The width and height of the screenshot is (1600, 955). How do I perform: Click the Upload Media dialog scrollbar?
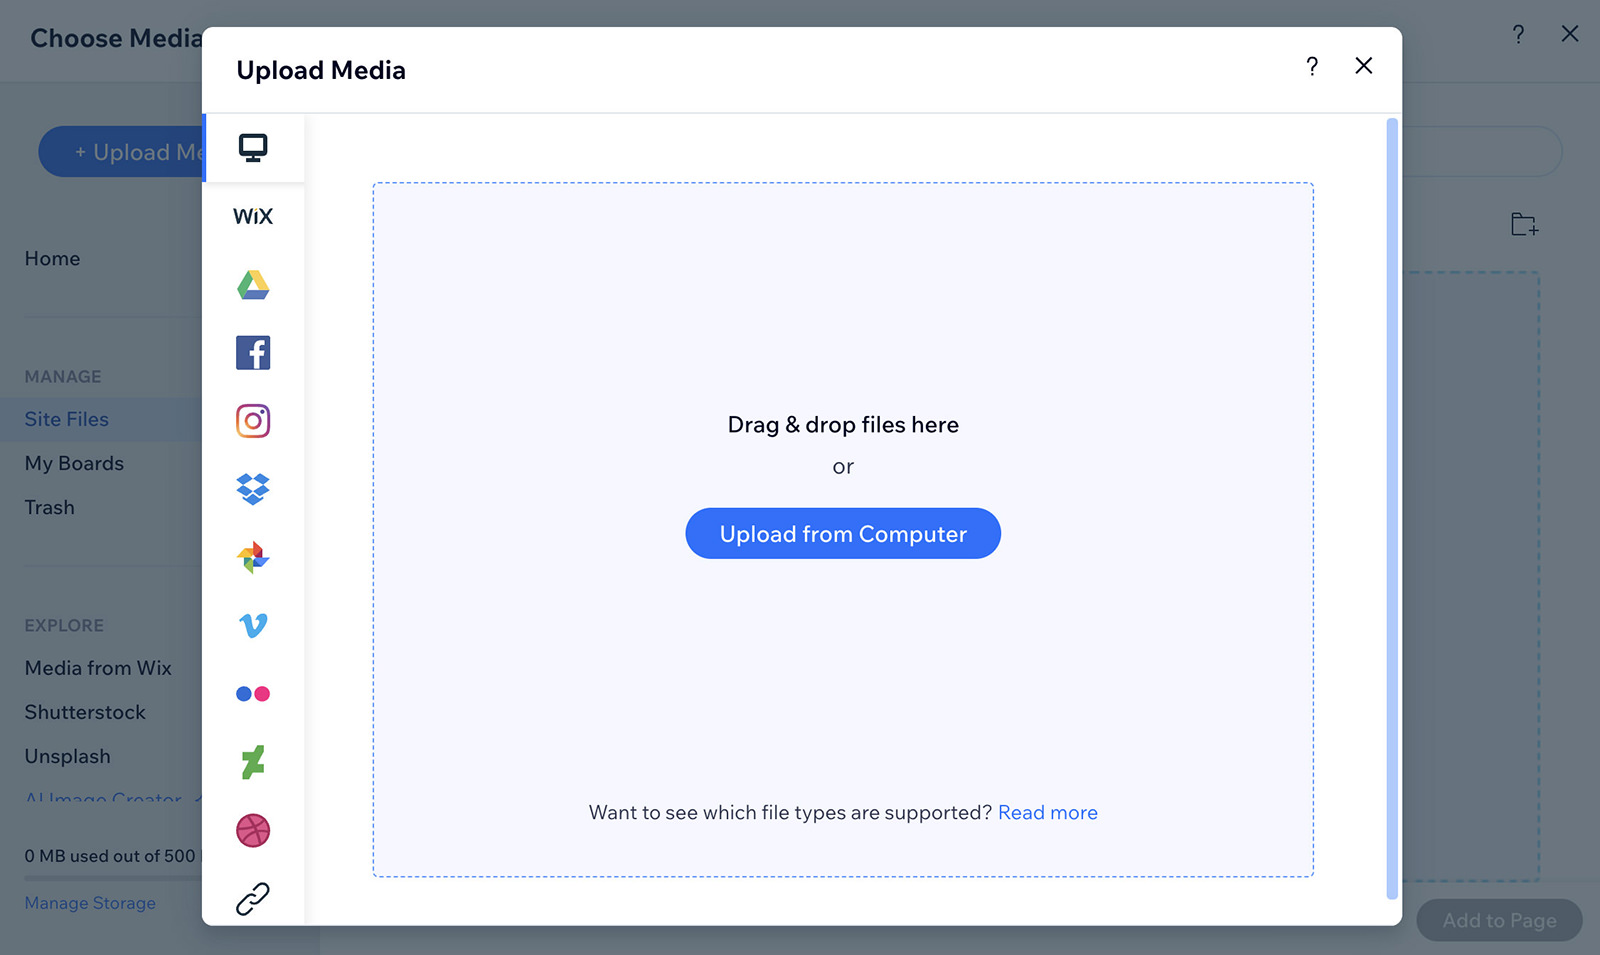1392,508
